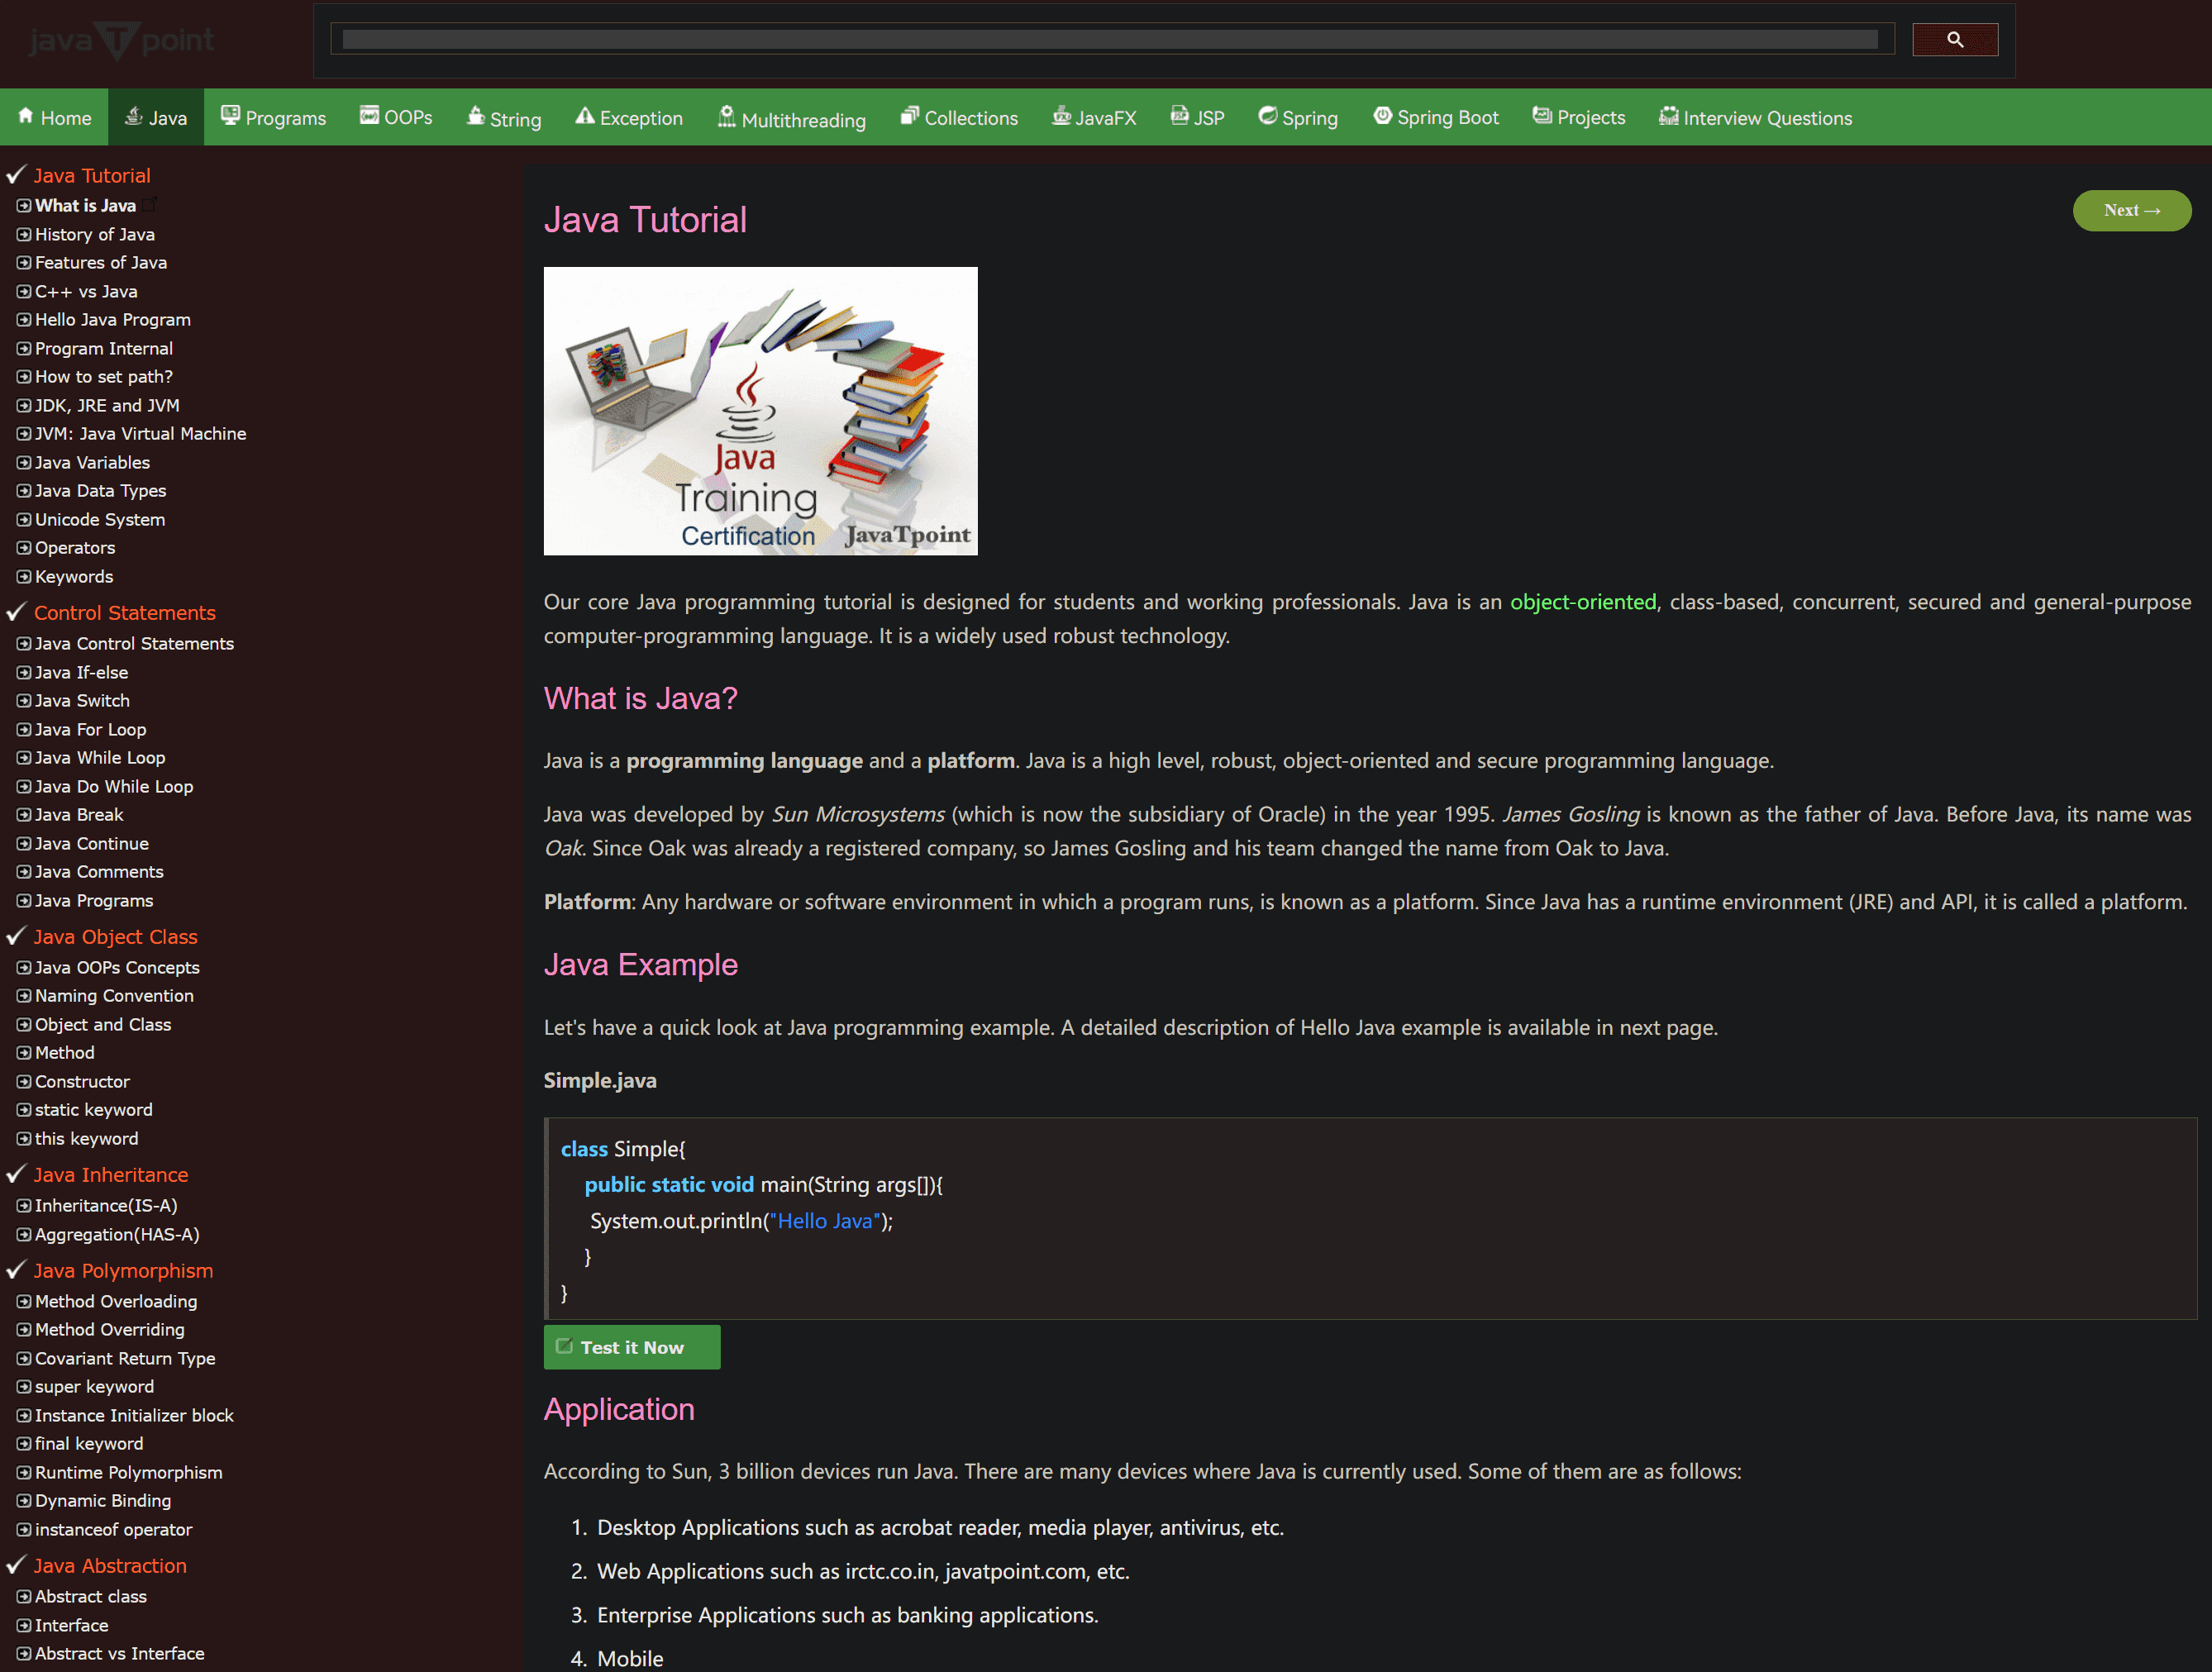Click the search magnifier icon
Screen dimensions: 2212x1672
(1955, 39)
